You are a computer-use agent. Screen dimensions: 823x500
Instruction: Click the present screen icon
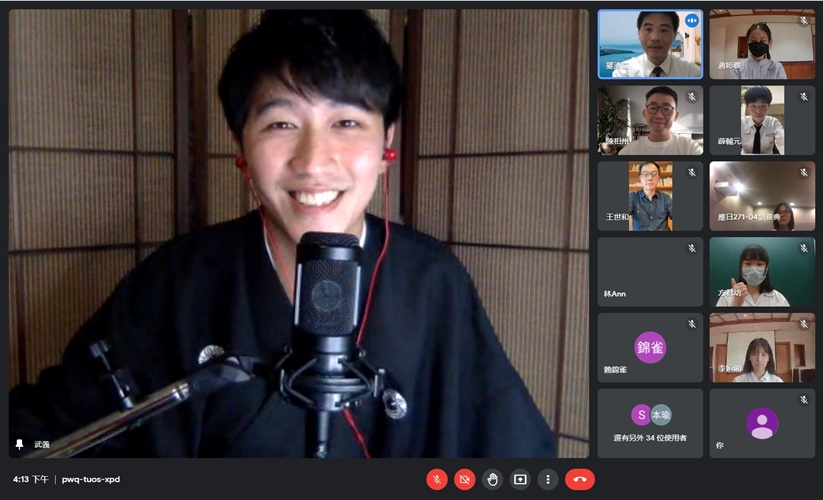point(520,479)
